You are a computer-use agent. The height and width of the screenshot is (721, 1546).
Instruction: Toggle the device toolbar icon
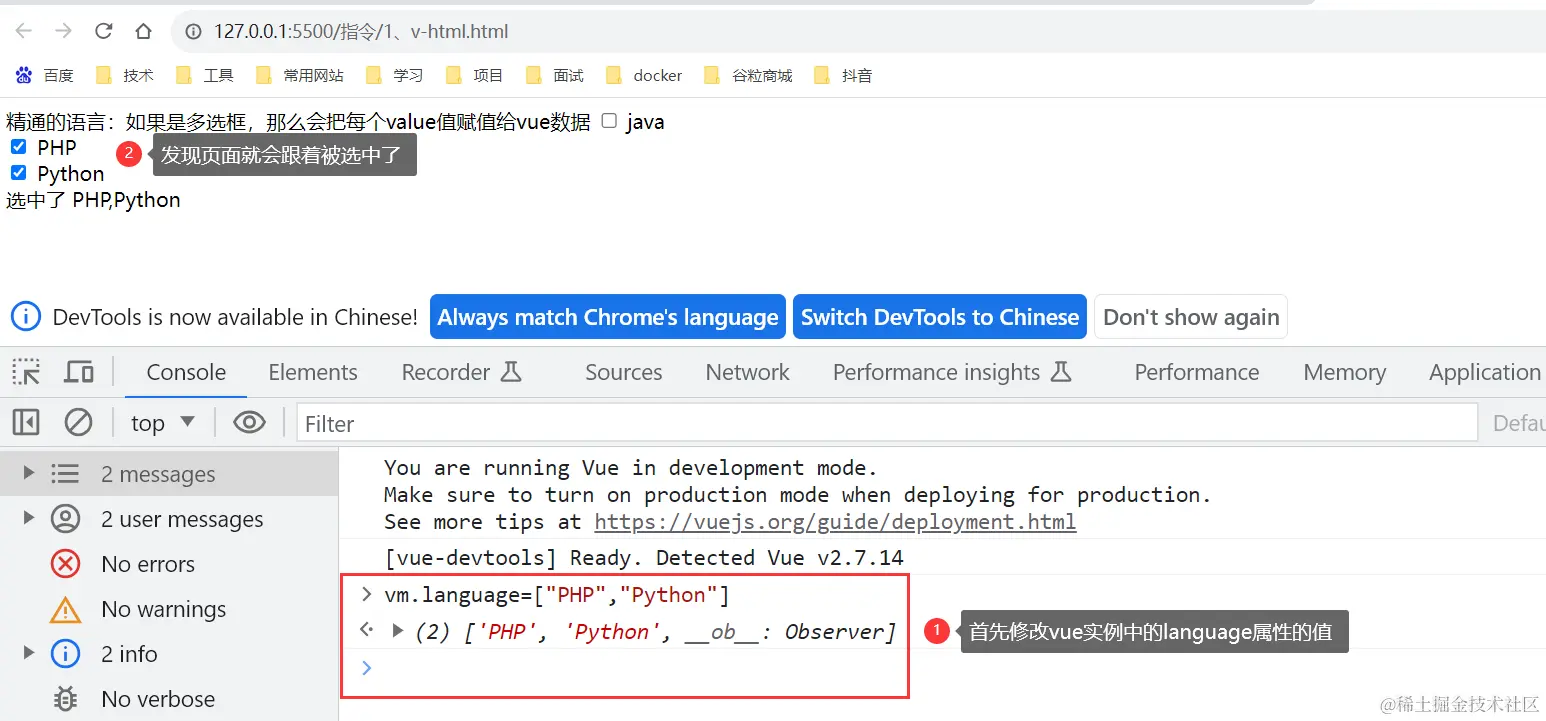[x=79, y=372]
